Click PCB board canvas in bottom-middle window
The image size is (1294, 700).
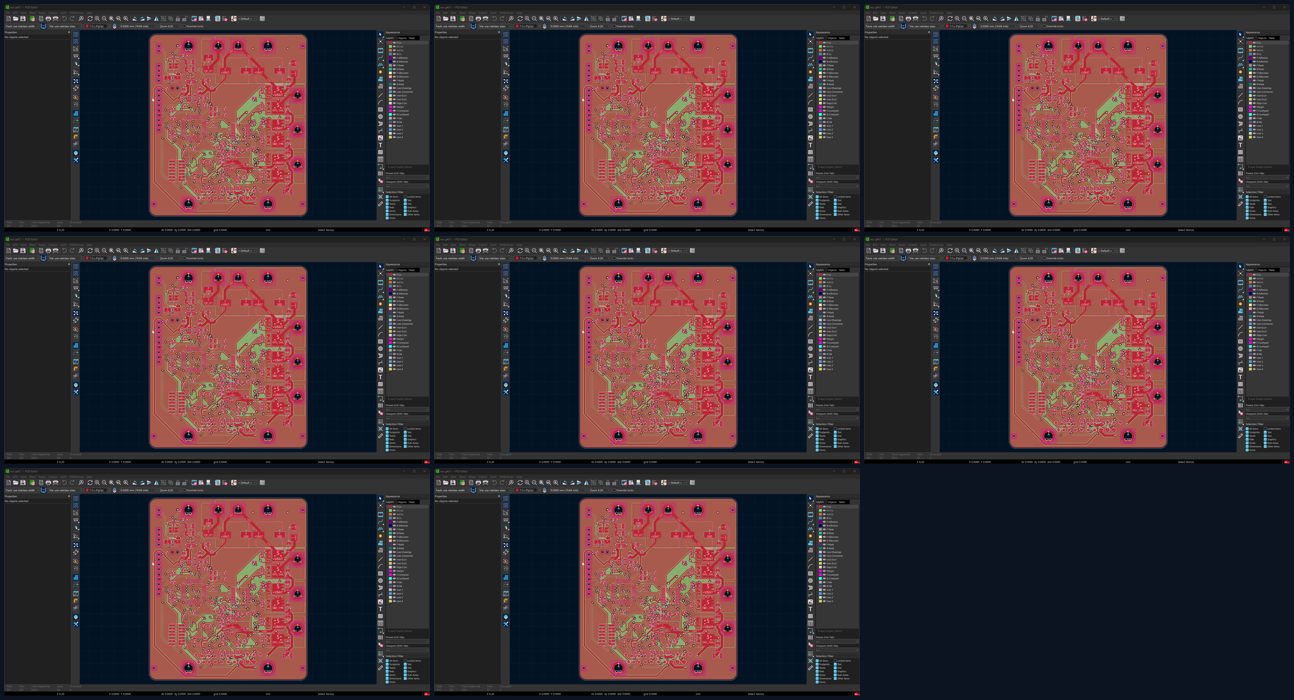coord(658,589)
